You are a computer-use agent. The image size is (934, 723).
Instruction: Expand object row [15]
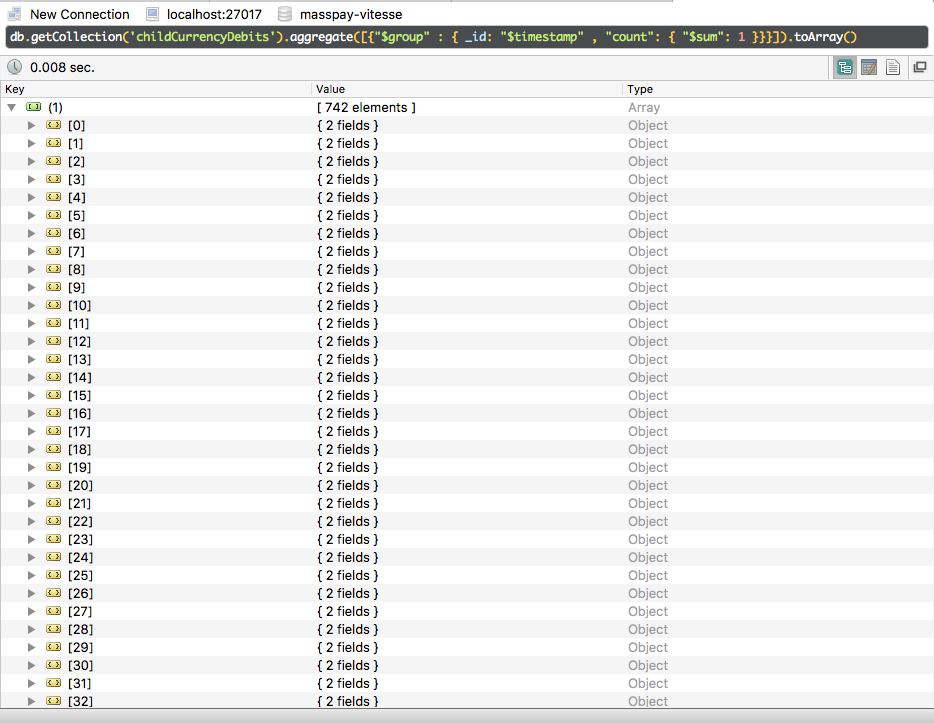(x=32, y=395)
